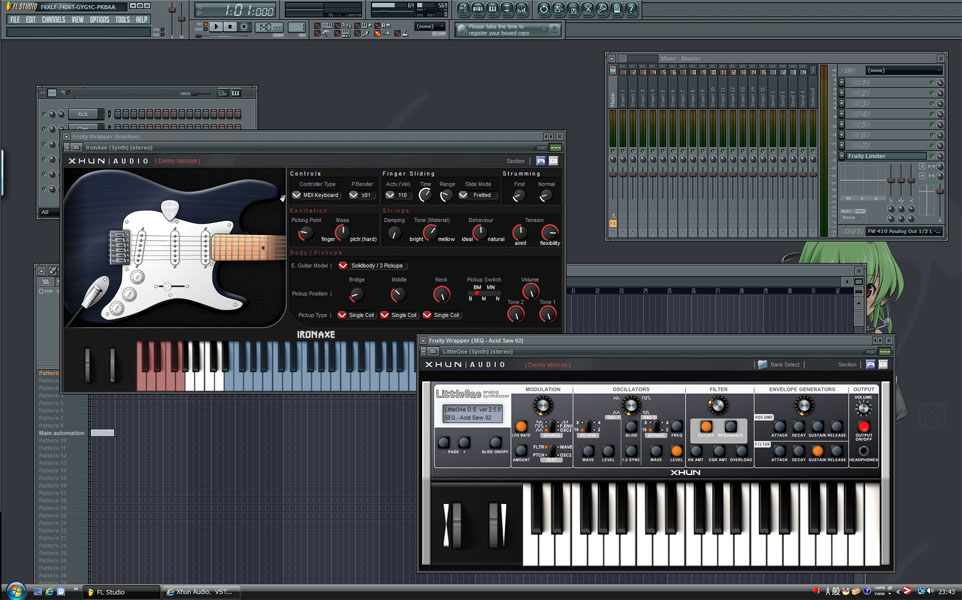962x600 pixels.
Task: Click the Record button in the transport
Action: 244,27
